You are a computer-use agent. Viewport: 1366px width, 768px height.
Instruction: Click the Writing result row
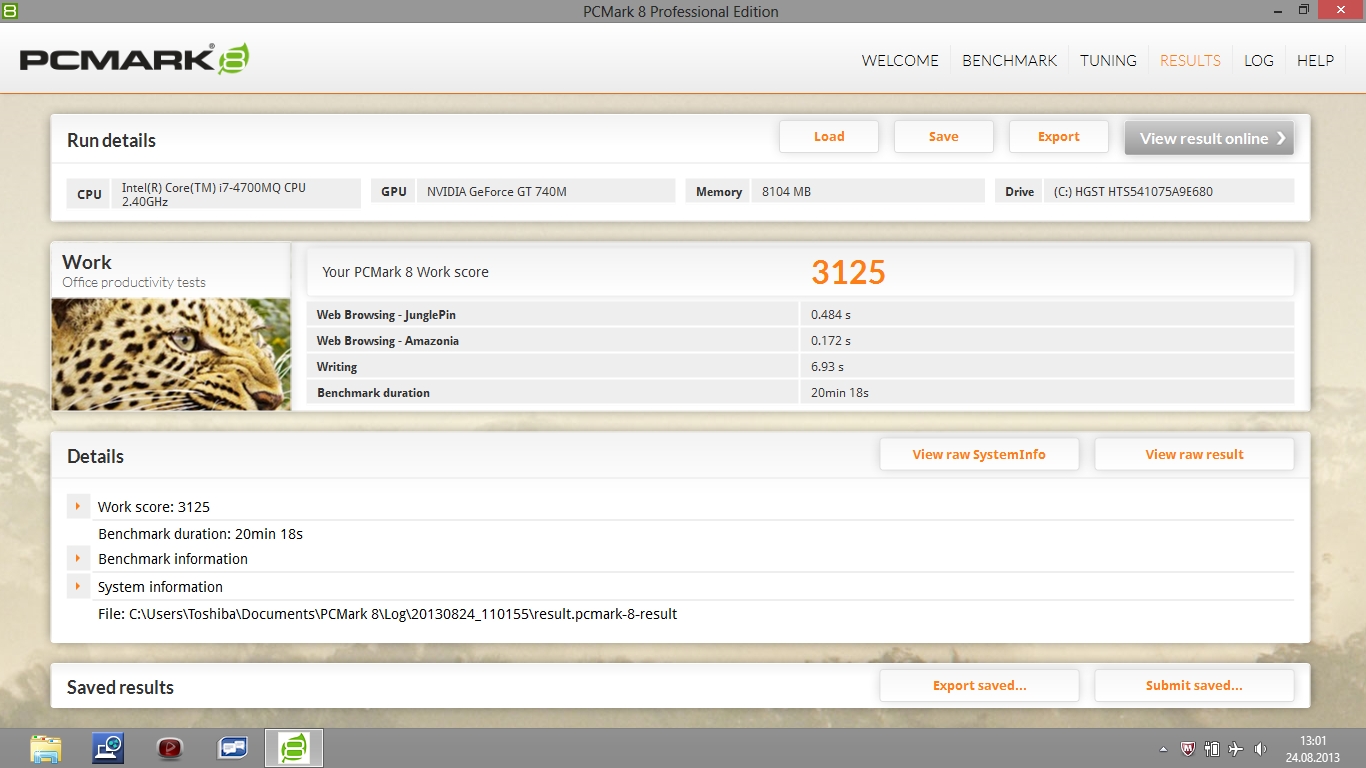pyautogui.click(x=800, y=366)
